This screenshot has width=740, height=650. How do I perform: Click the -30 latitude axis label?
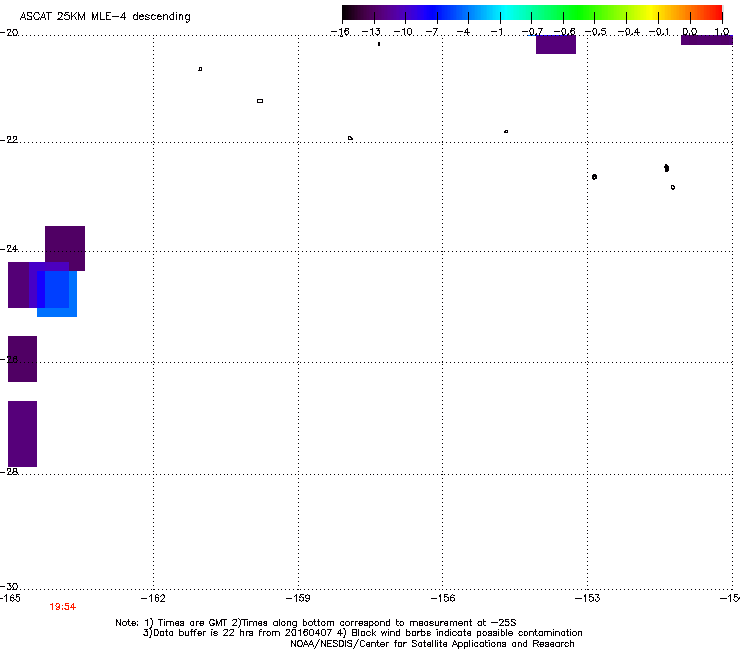click(x=9, y=587)
